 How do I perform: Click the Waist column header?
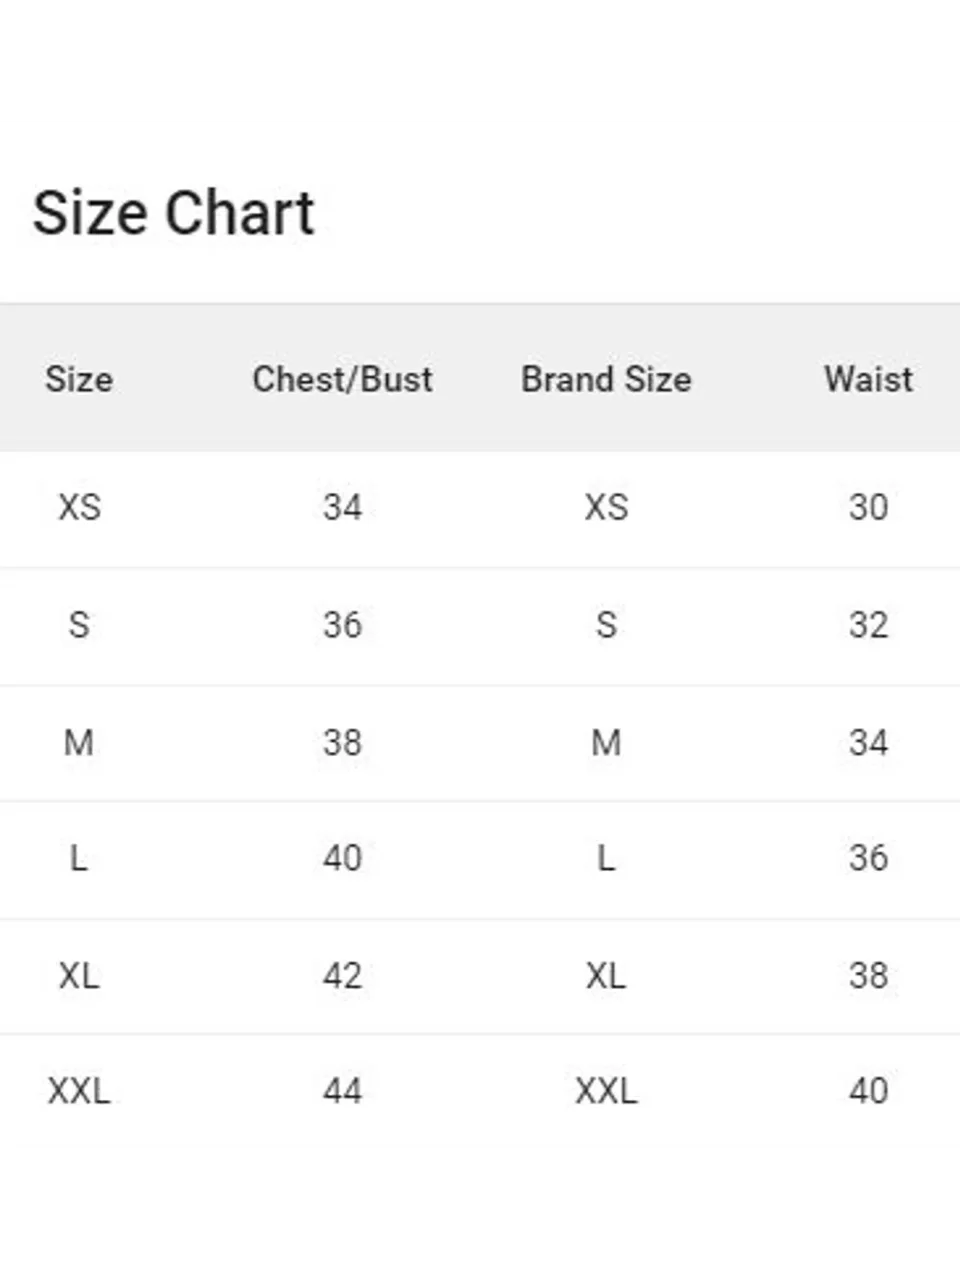pos(868,379)
